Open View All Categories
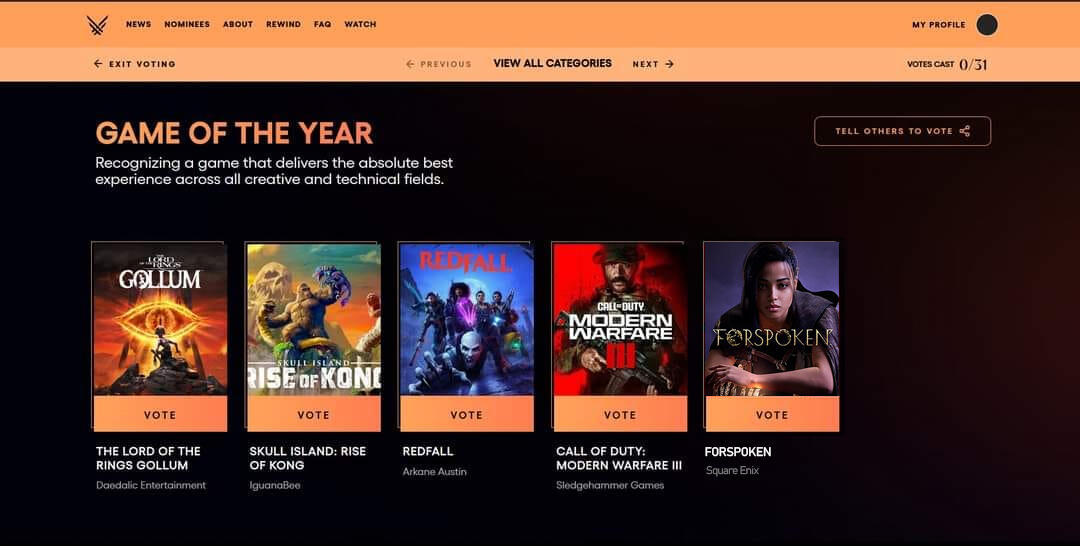The height and width of the screenshot is (546, 1080). click(552, 63)
